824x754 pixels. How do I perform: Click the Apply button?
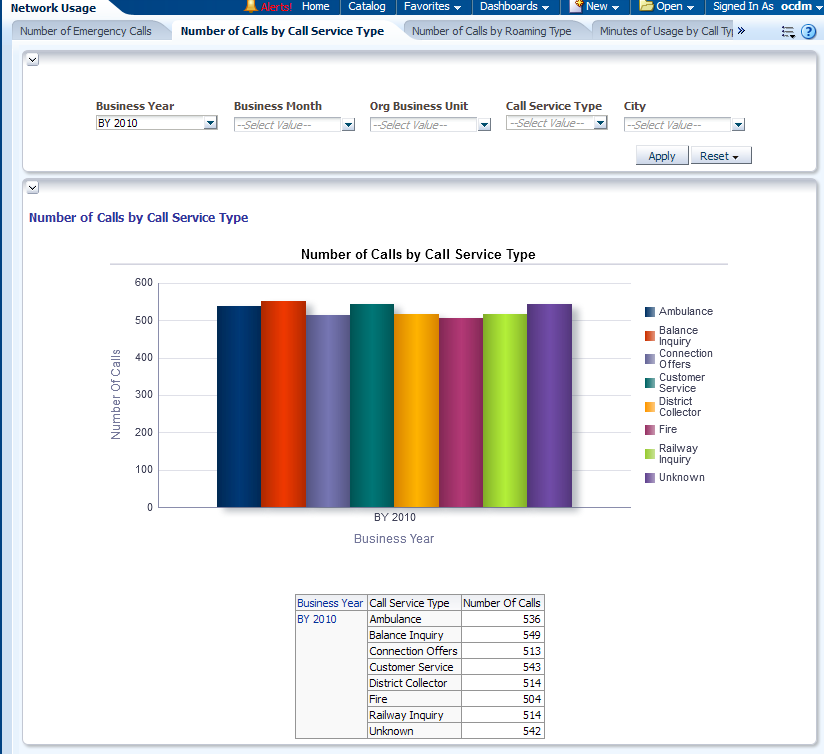661,156
